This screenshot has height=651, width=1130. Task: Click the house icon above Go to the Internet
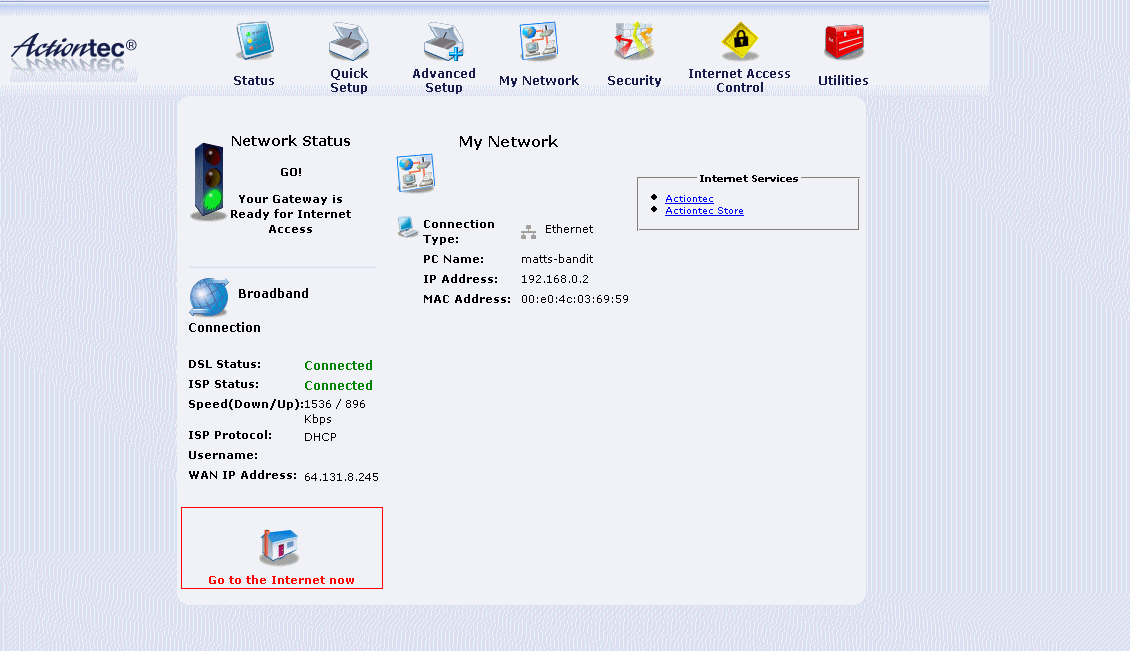point(279,546)
